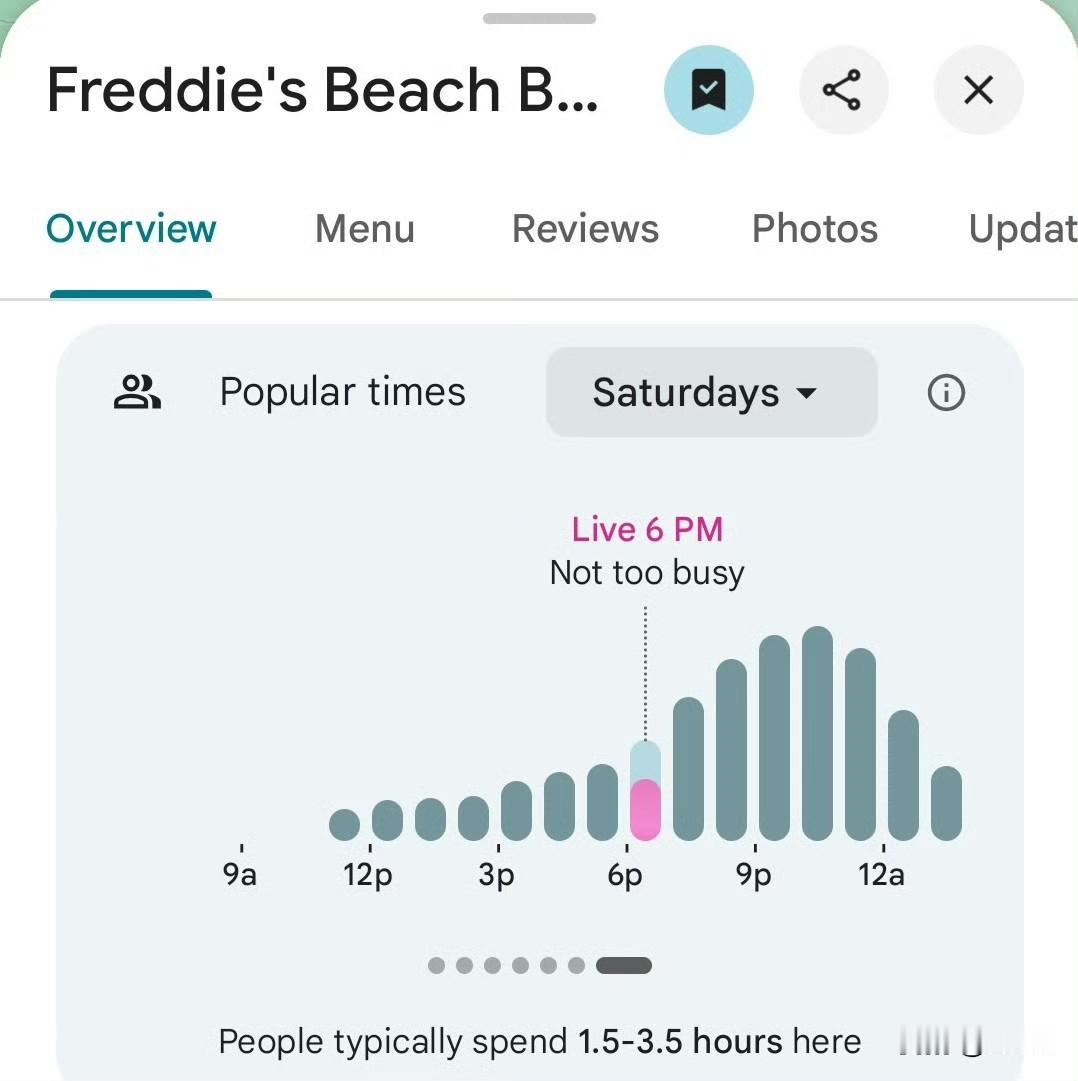
Task: Open the Popular times info icon
Action: 946,393
